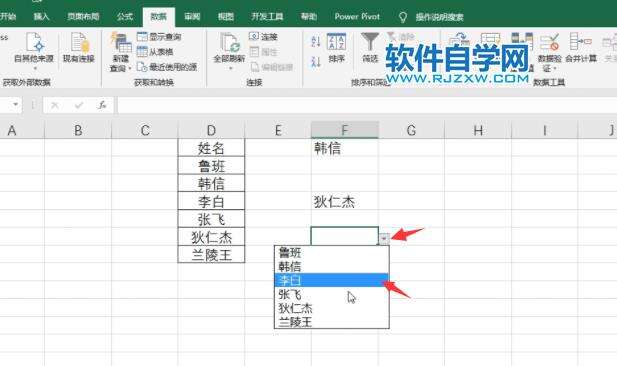Click the formula bar enter checkmark icon
This screenshot has height=366, width=617.
pyautogui.click(x=79, y=105)
